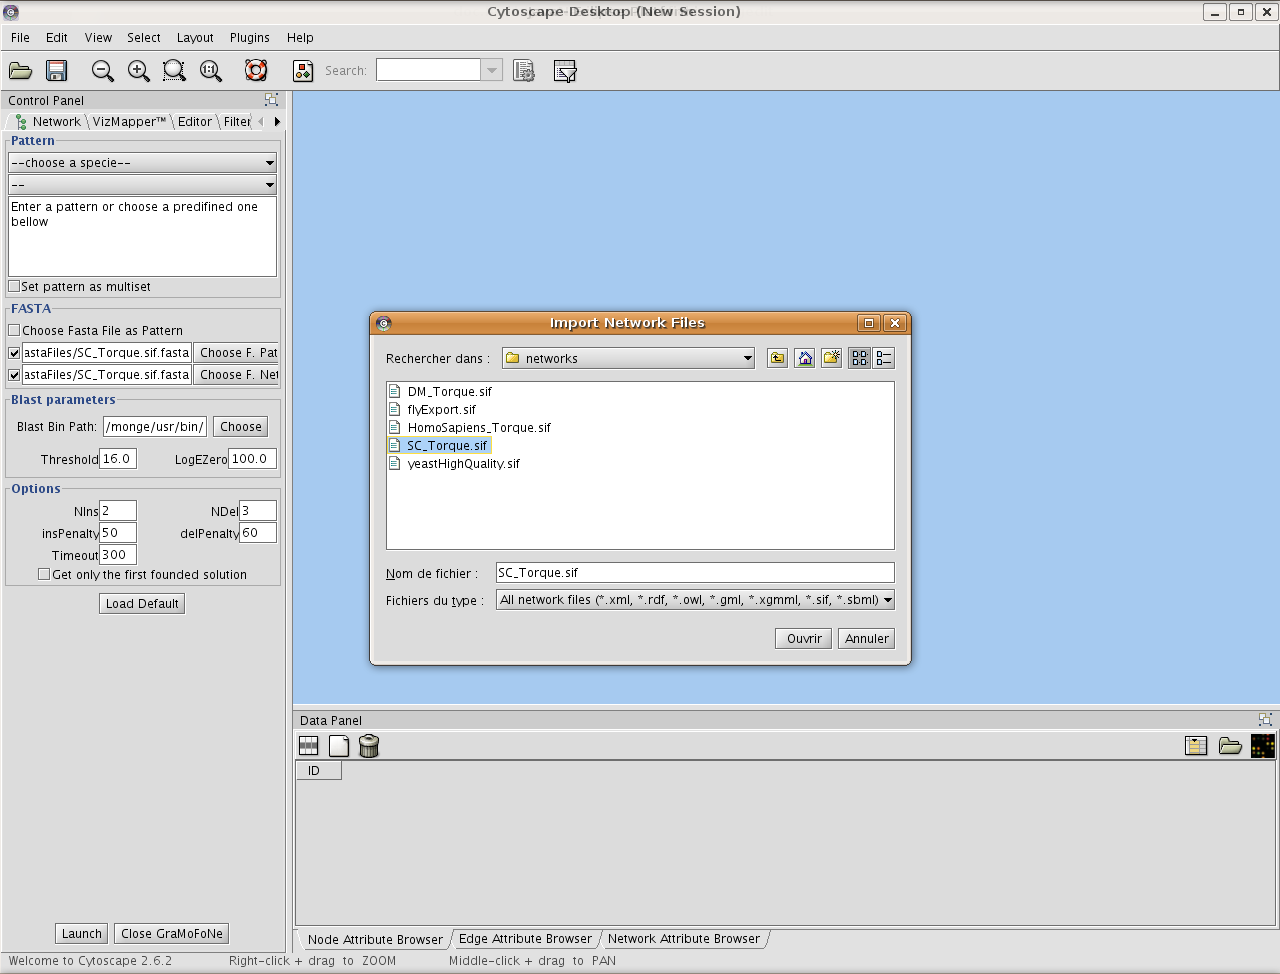This screenshot has width=1280, height=974.
Task: Open the Edit menu
Action: coord(57,37)
